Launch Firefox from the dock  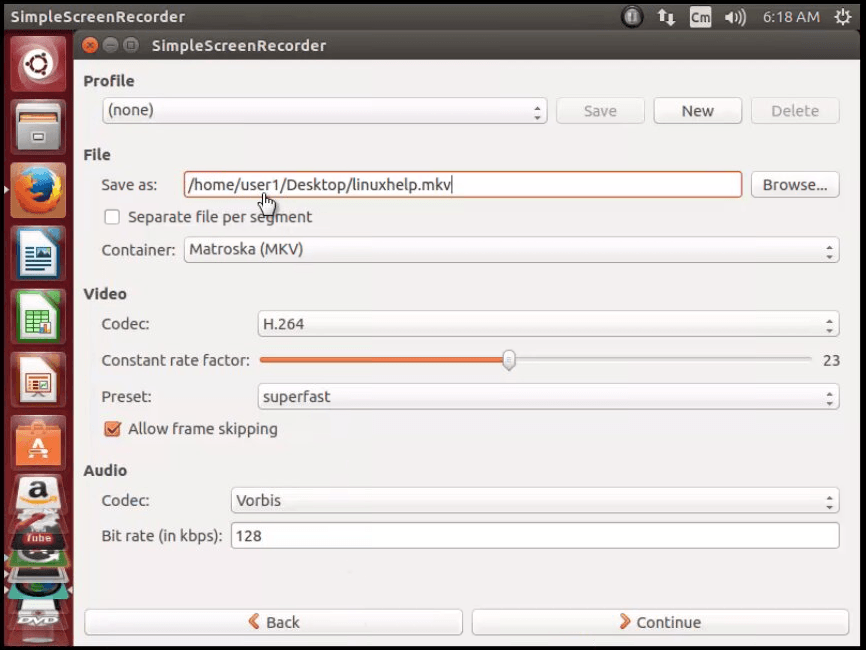point(38,190)
